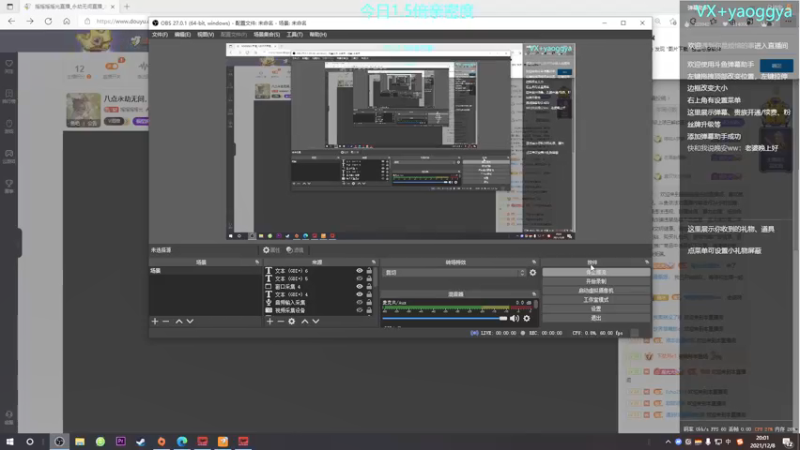Click blue confirm button in danmaku helper
The width and height of the screenshot is (800, 450).
pyautogui.click(x=776, y=65)
